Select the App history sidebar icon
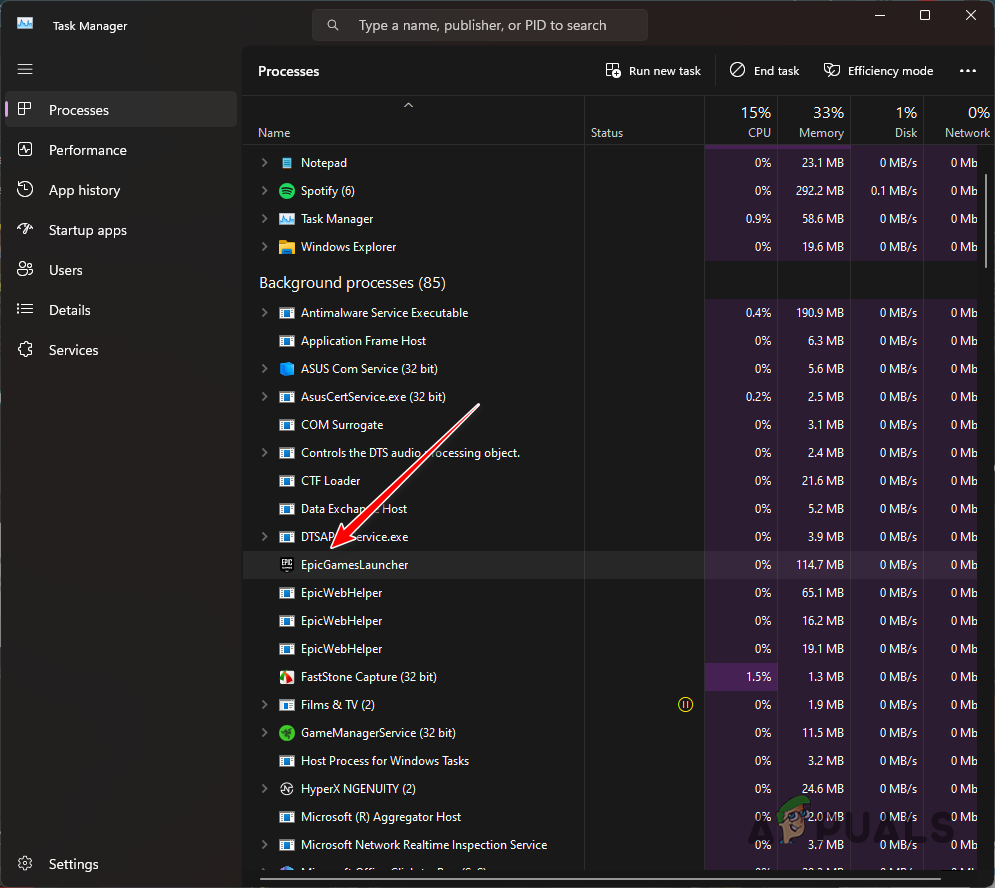The width and height of the screenshot is (995, 888). [x=26, y=189]
